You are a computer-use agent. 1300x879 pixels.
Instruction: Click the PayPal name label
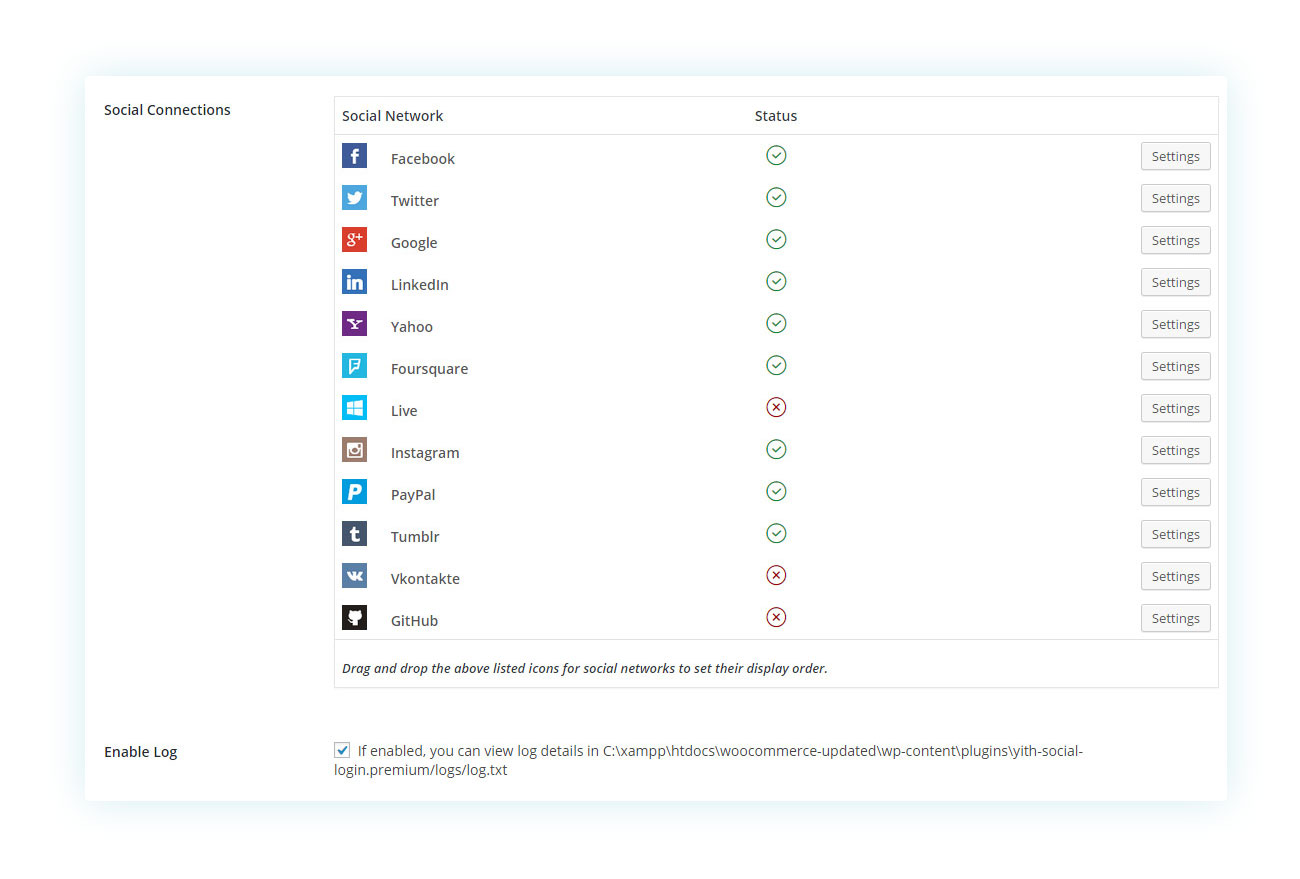(413, 495)
